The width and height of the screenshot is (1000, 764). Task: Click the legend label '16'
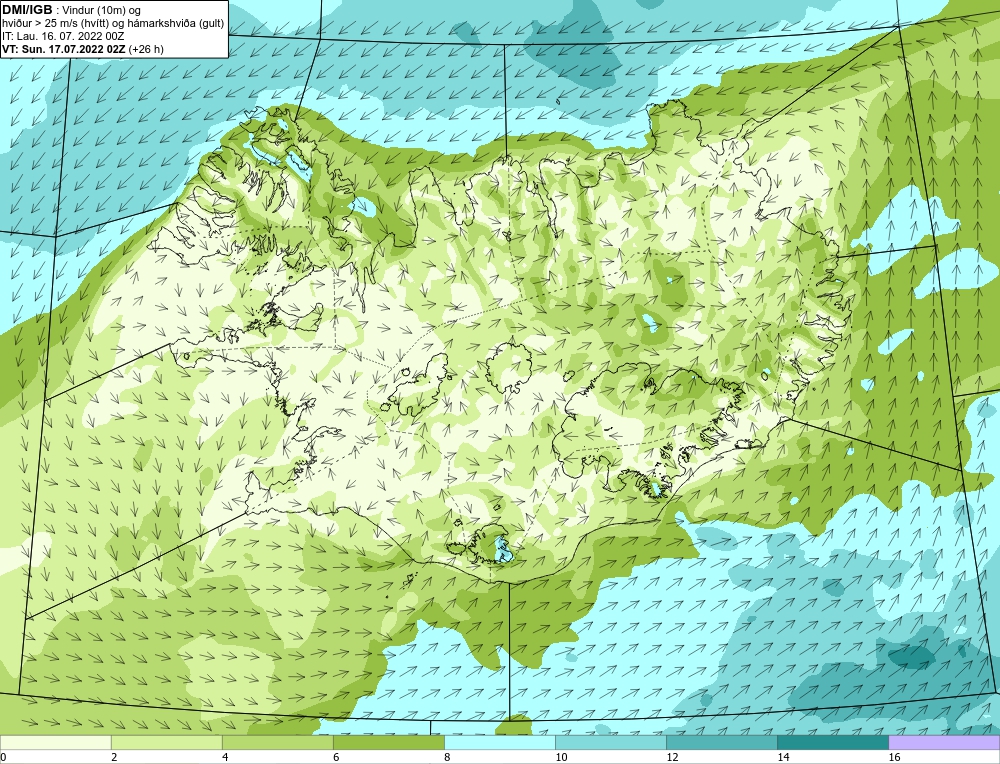click(x=894, y=757)
